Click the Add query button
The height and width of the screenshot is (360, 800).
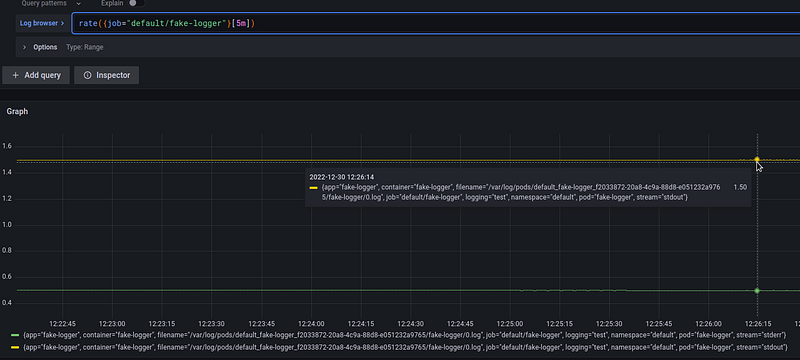tap(36, 75)
